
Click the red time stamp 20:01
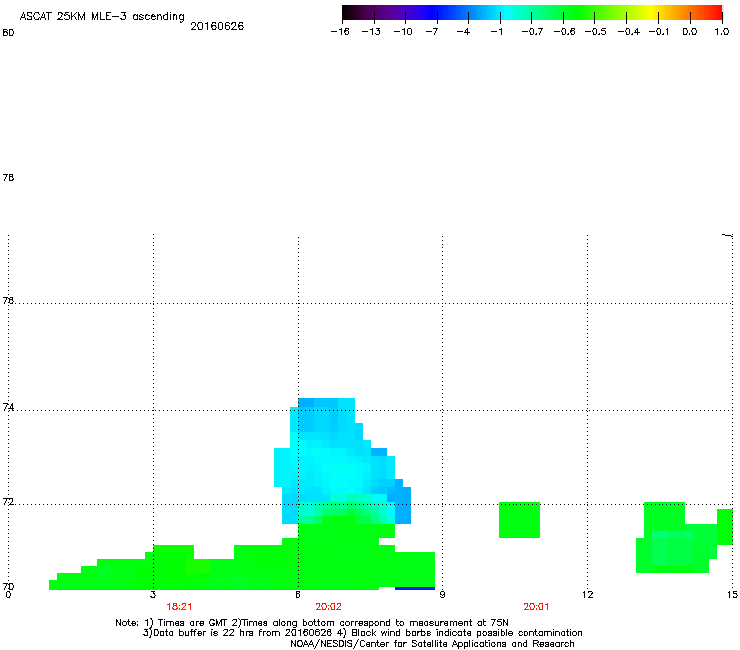click(536, 607)
